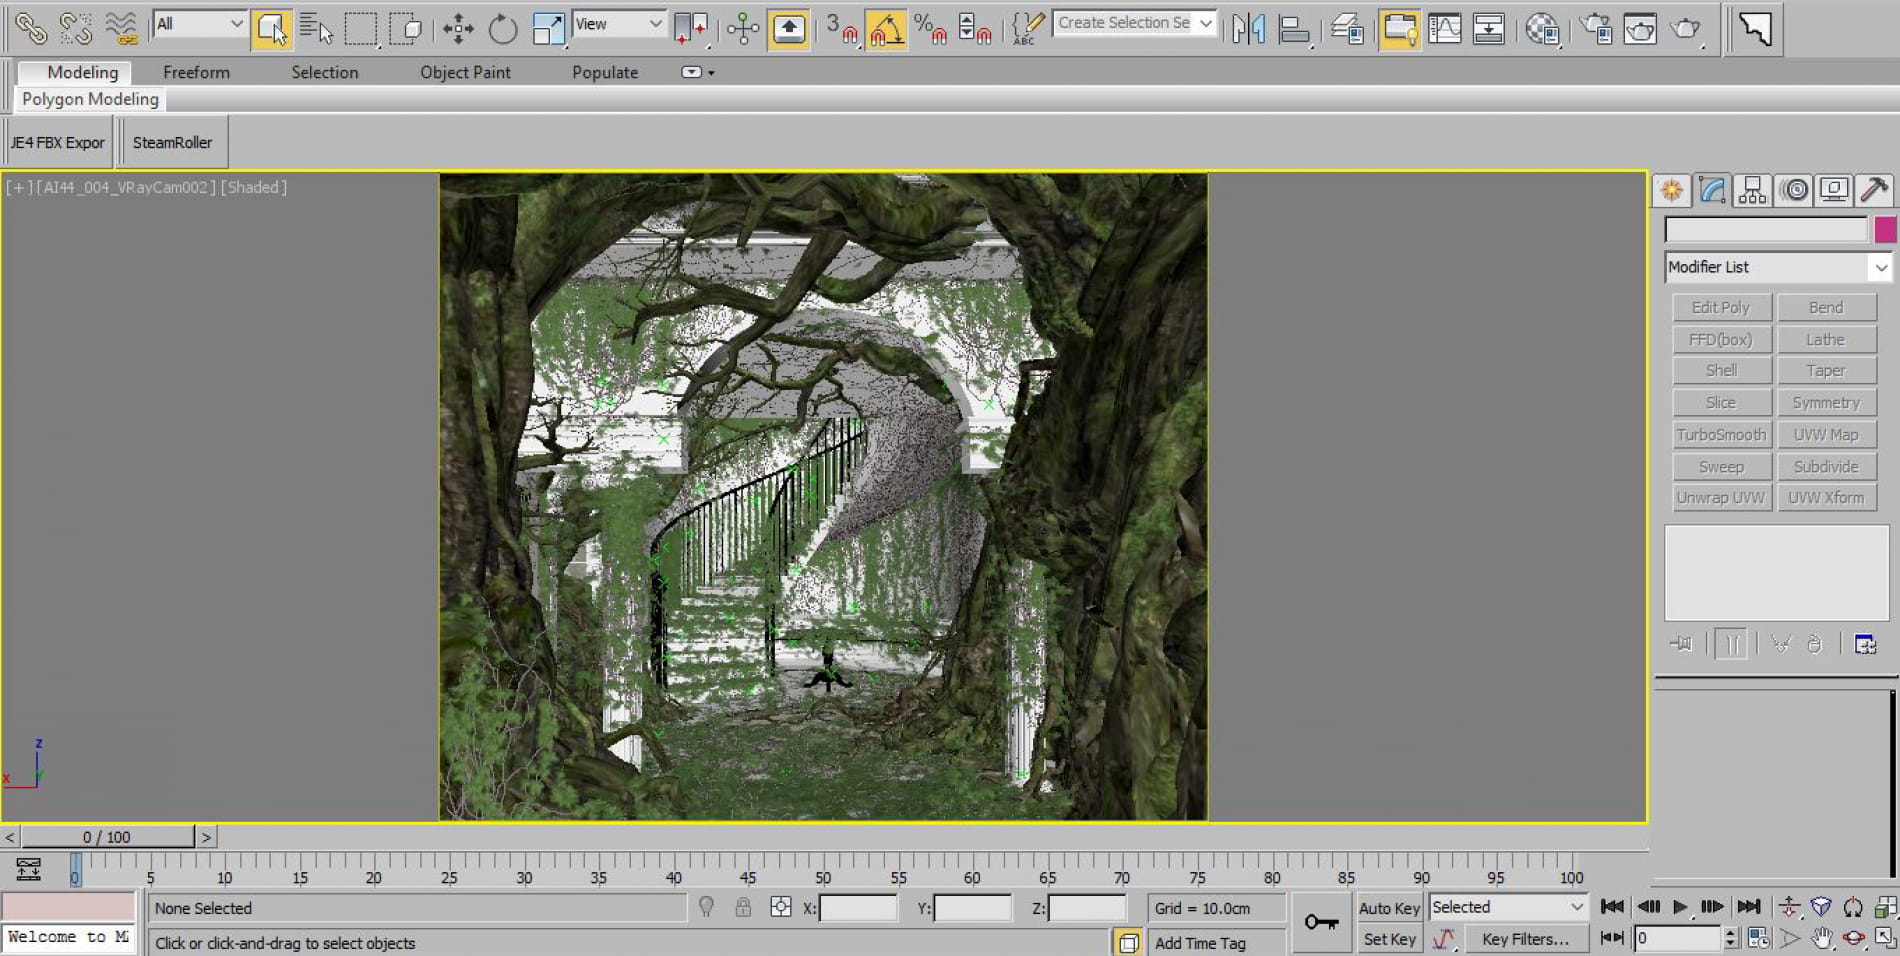Click the Set Key button
Viewport: 1900px width, 956px height.
tap(1389, 939)
